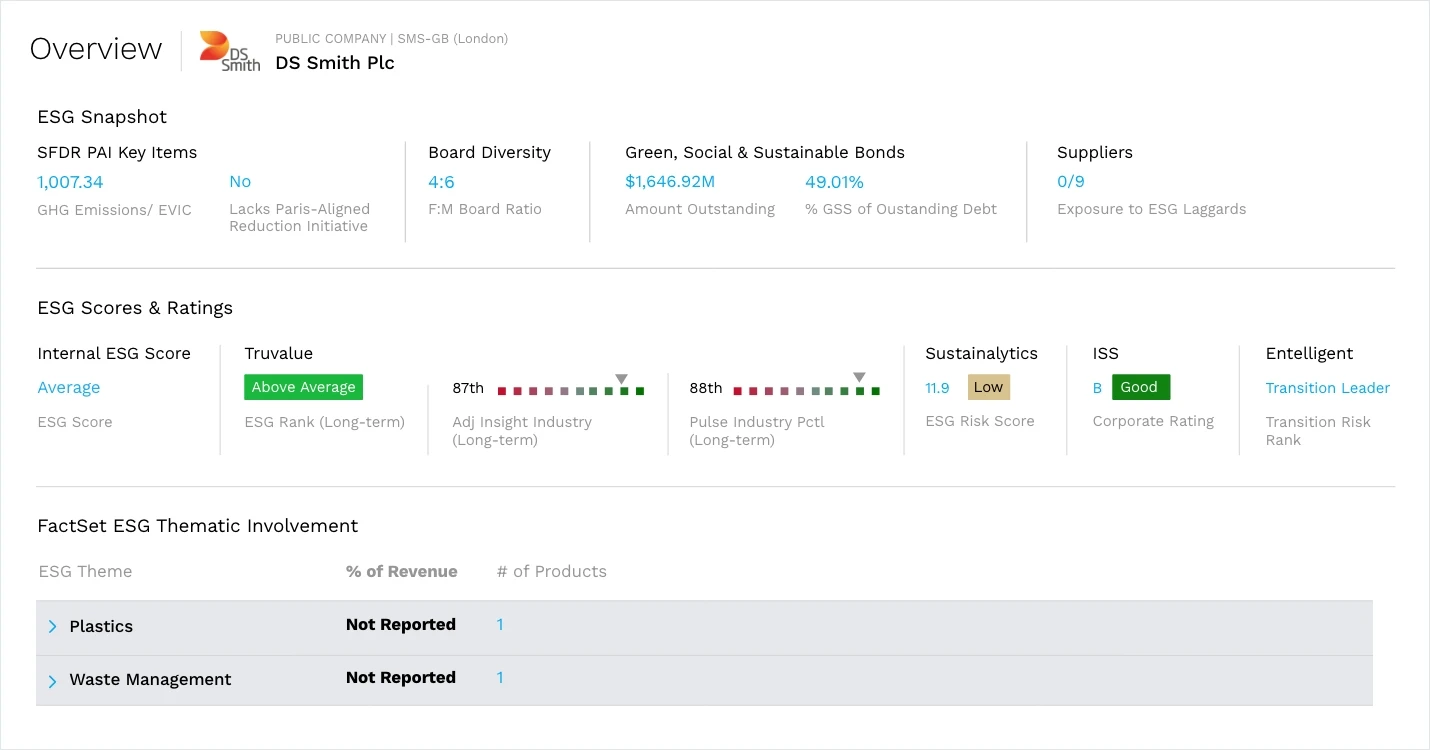Open the 49.01% GSS debt link
The image size is (1430, 750).
point(834,182)
